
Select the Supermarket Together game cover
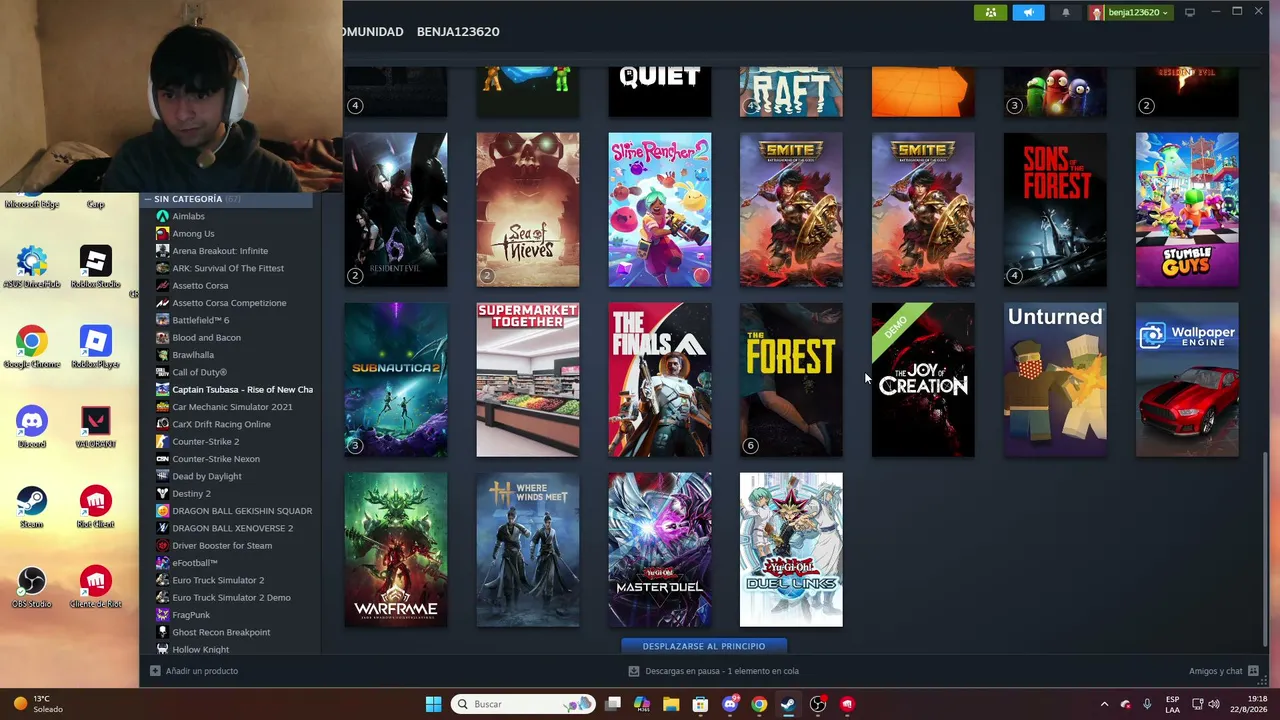[x=528, y=380]
